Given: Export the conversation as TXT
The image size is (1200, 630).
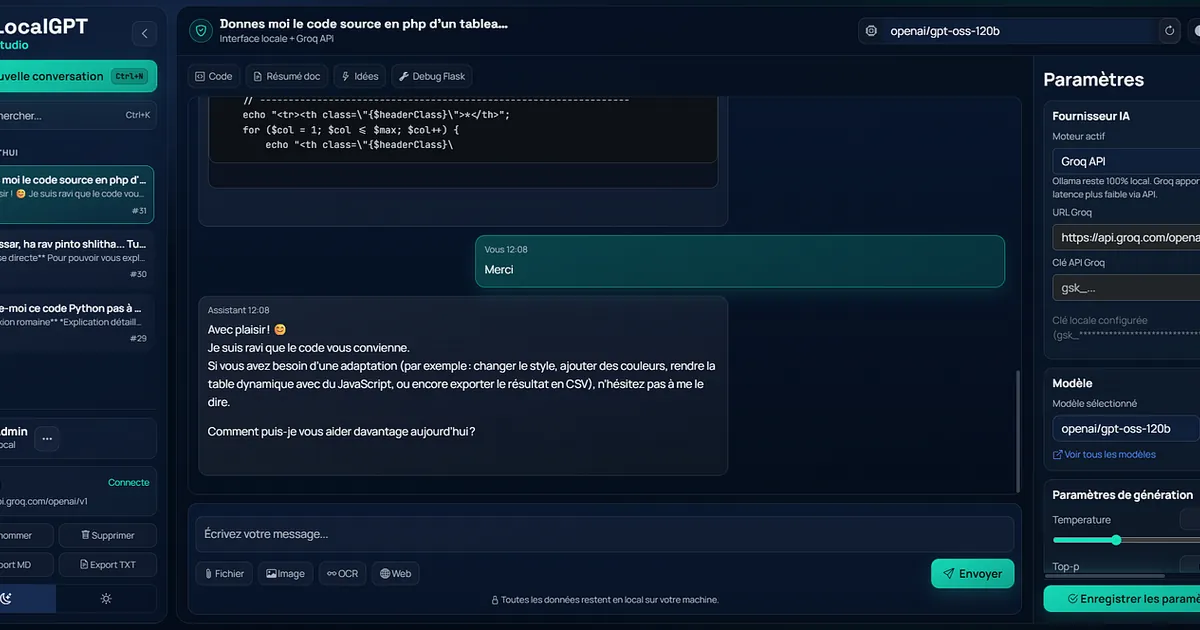Looking at the screenshot, I should [x=107, y=565].
